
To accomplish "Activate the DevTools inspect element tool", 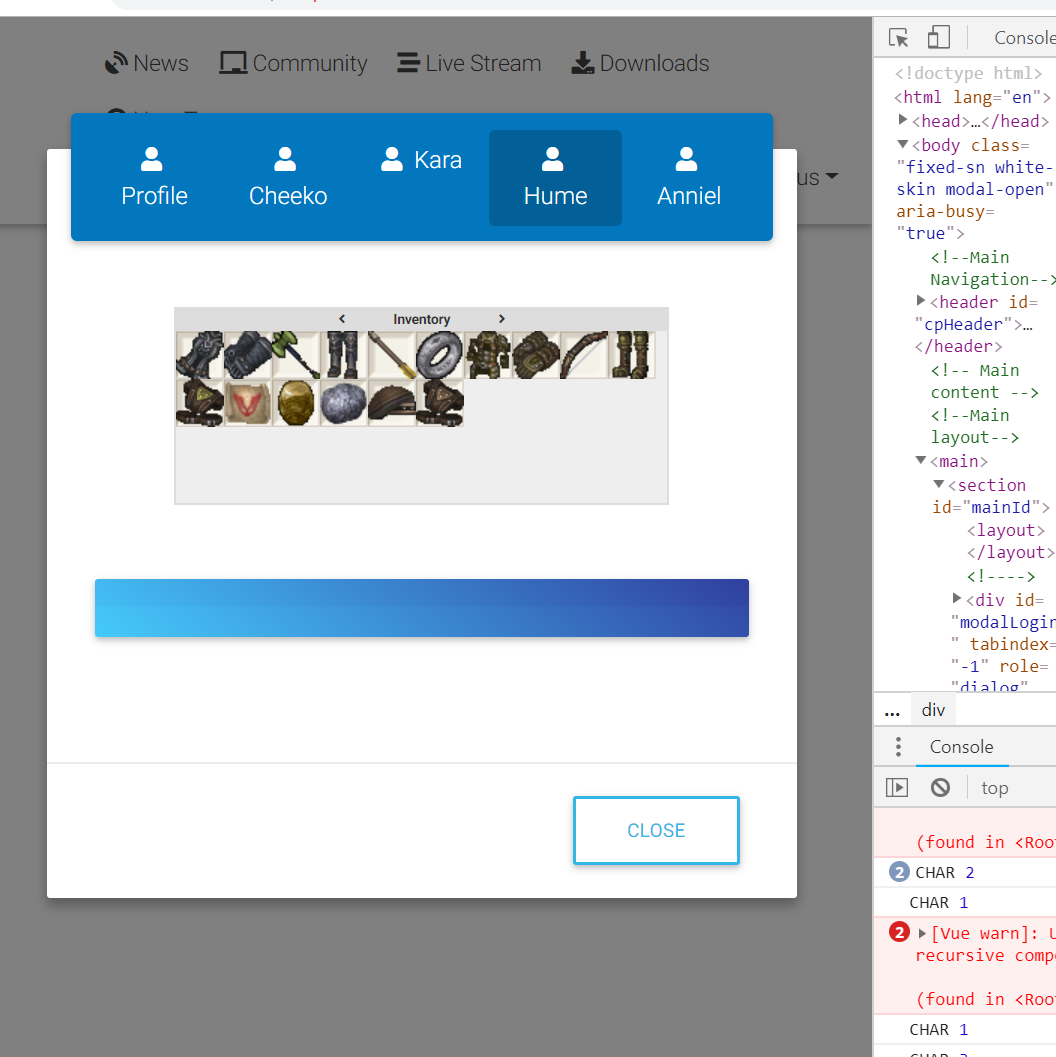I will pyautogui.click(x=898, y=38).
